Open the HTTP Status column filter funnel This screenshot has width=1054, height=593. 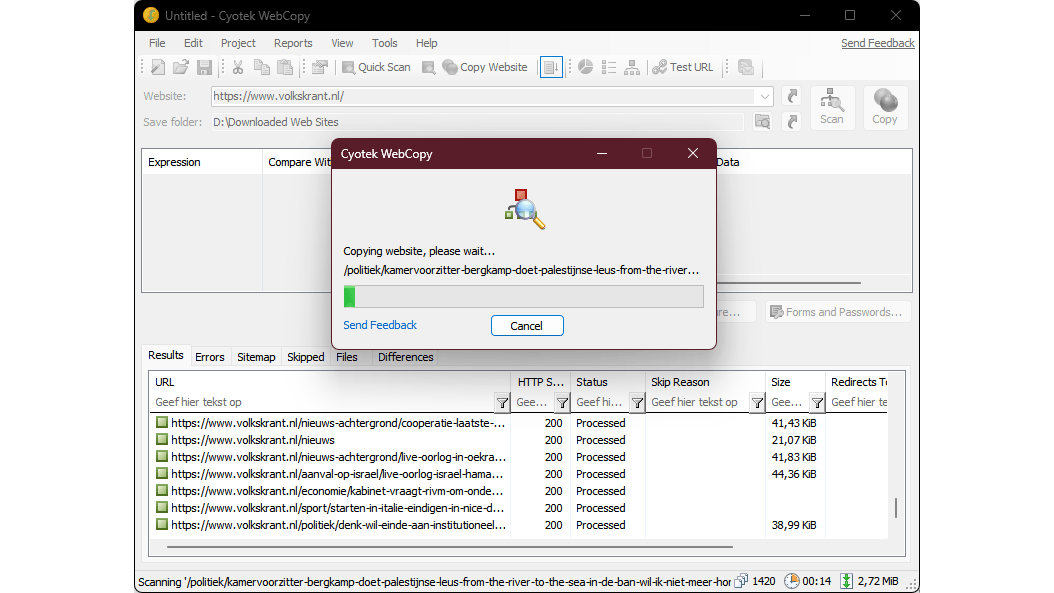[562, 403]
